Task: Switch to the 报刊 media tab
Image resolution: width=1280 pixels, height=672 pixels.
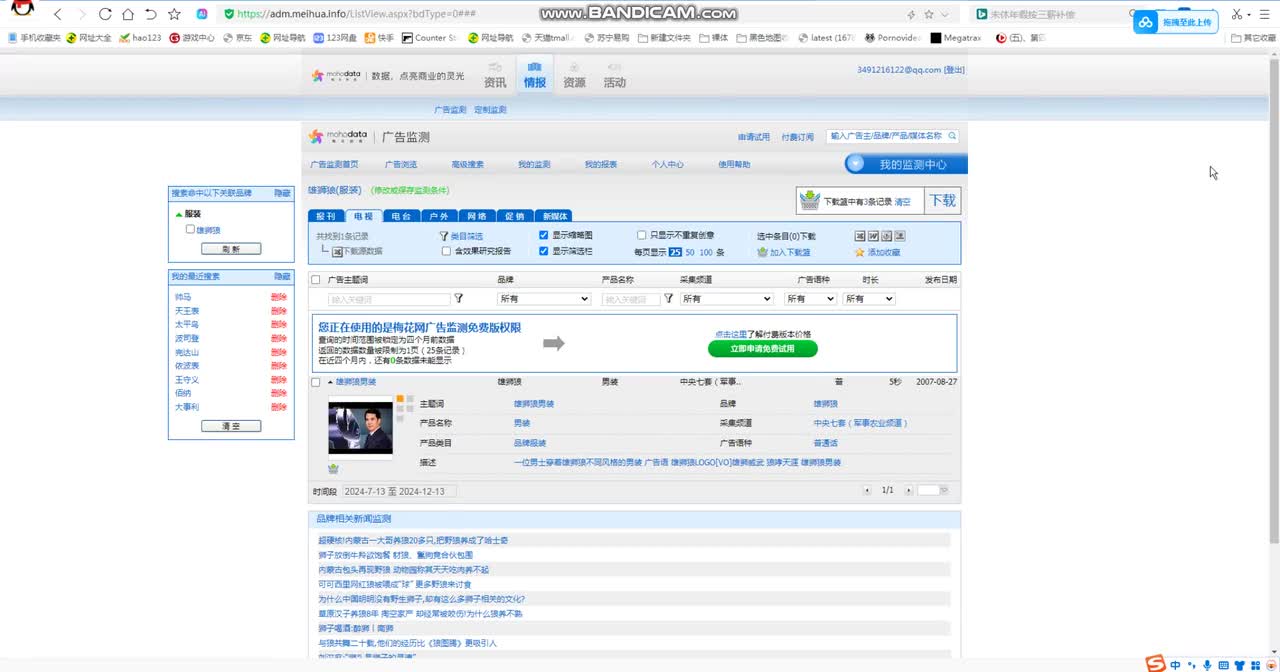Action: tap(326, 216)
